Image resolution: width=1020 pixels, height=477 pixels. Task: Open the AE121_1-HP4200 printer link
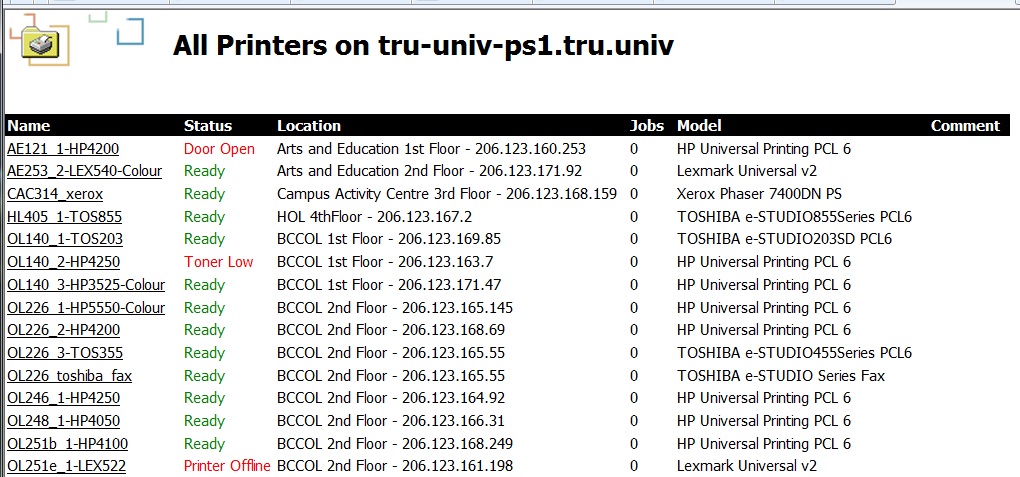62,149
